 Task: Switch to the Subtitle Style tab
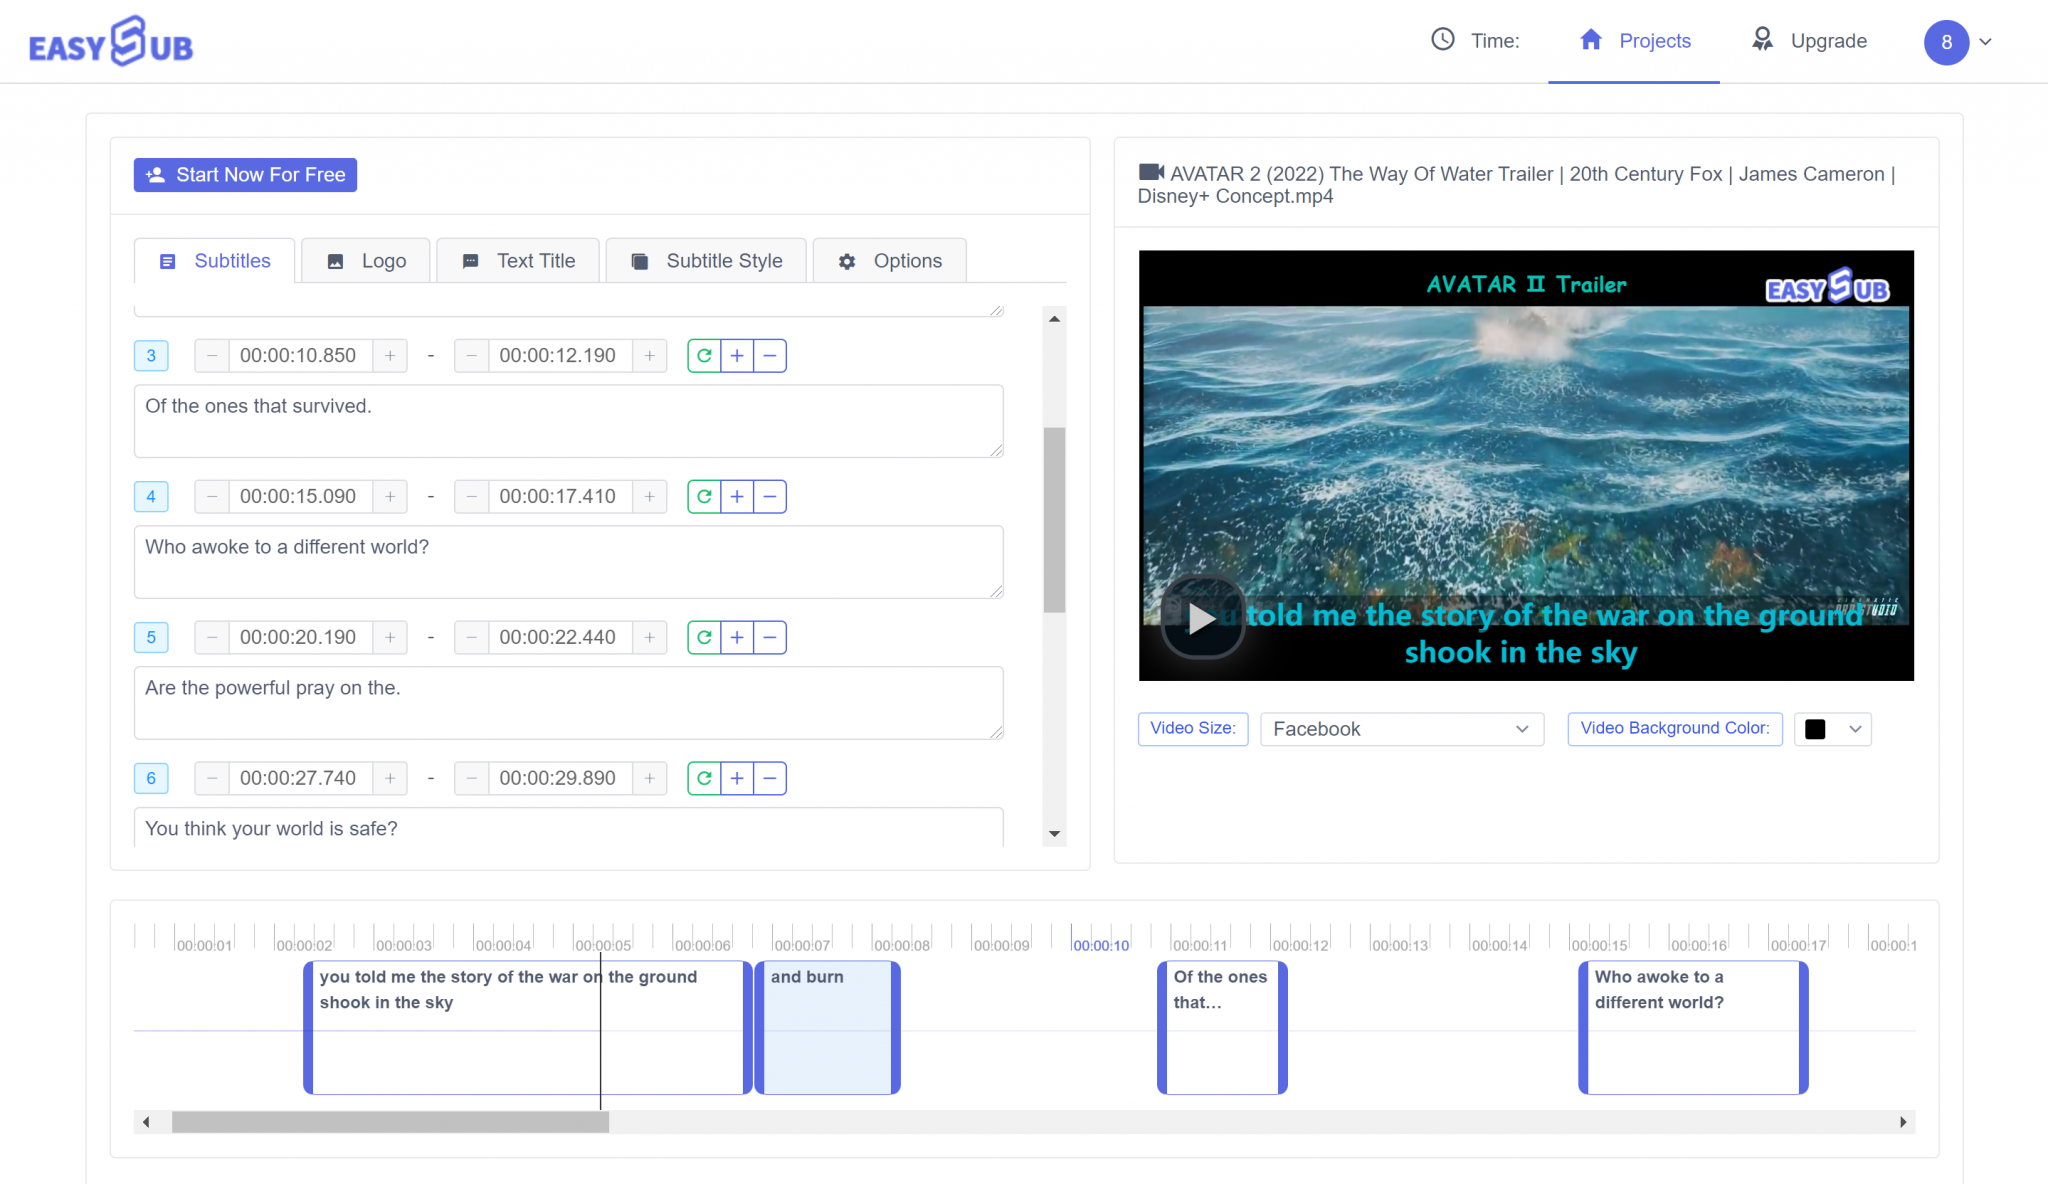[705, 260]
